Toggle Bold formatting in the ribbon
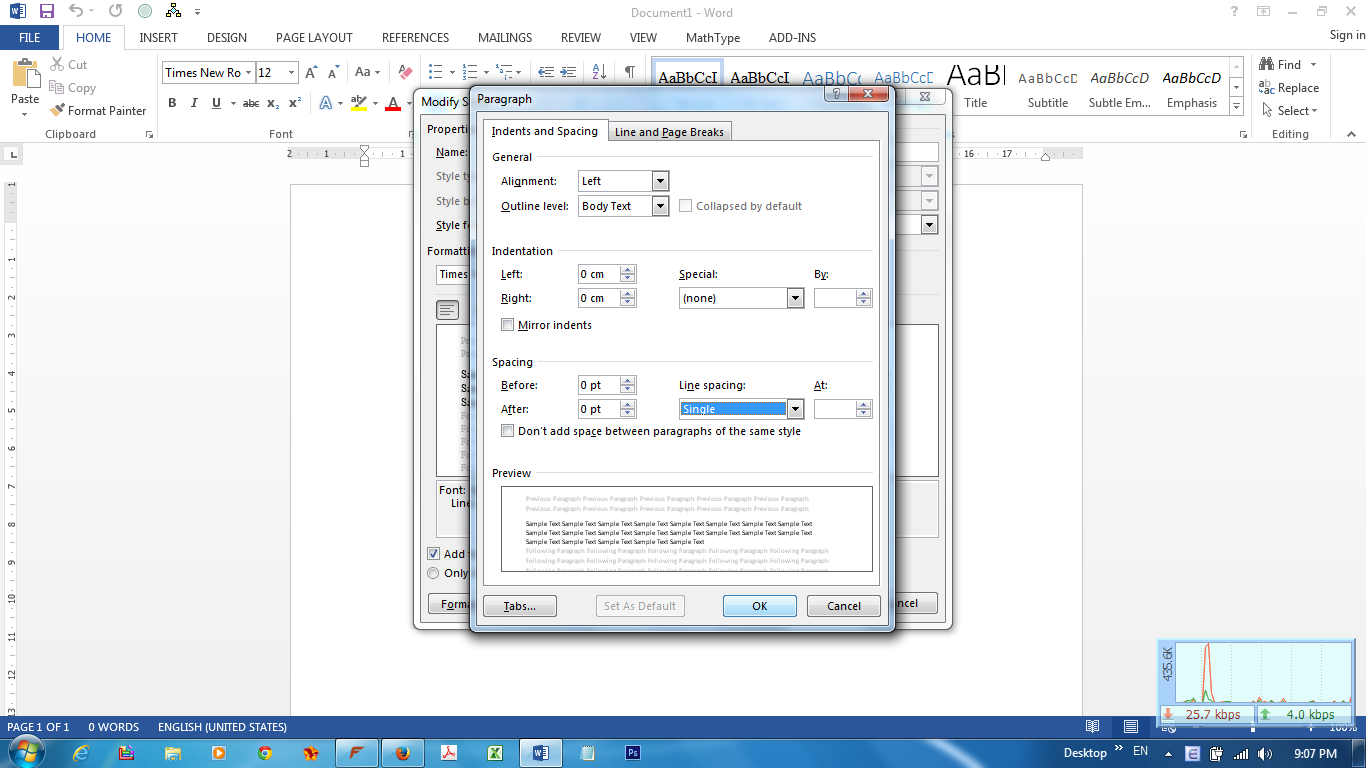Screen dimensions: 1366x768 click(172, 103)
